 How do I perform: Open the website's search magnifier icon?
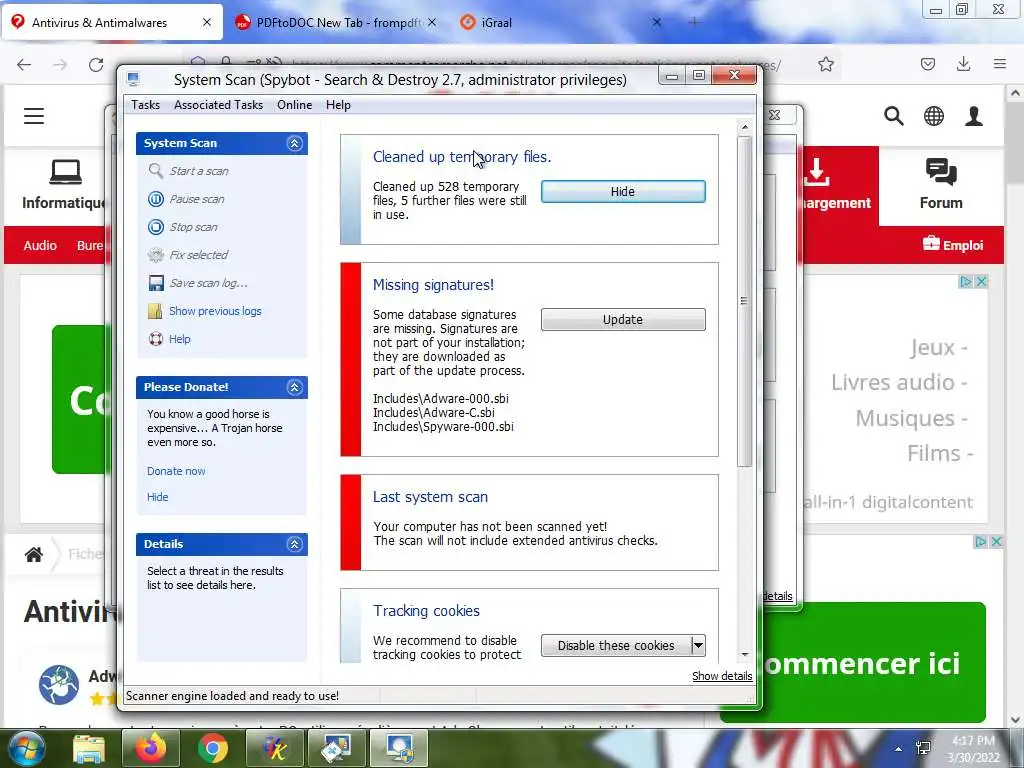[894, 116]
